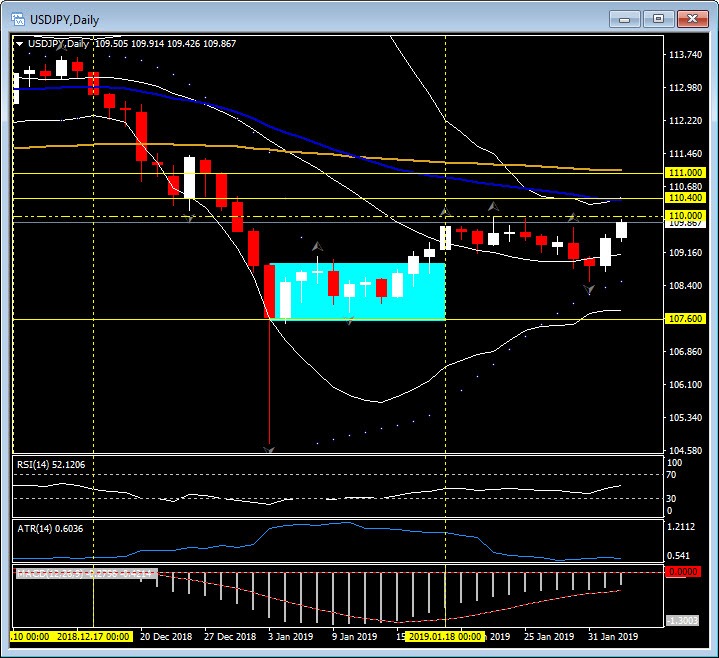This screenshot has width=719, height=658.
Task: Collapse the USDJPY,Daily header triangle
Action: point(20,44)
